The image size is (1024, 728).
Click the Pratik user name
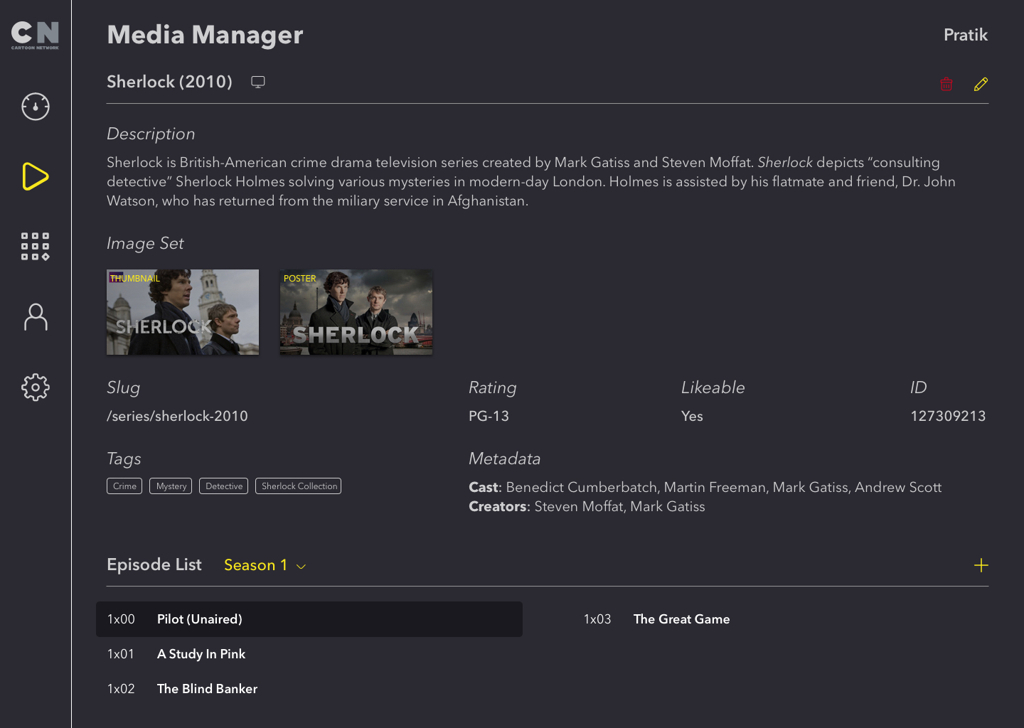pos(965,35)
